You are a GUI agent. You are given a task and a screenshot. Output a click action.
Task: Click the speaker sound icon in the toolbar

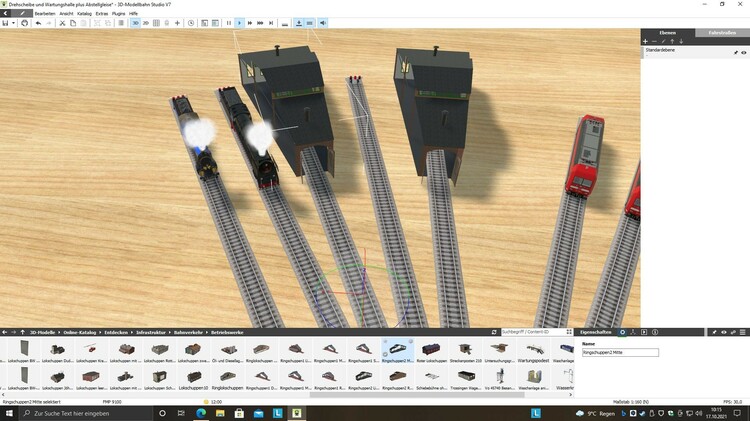tap(322, 22)
